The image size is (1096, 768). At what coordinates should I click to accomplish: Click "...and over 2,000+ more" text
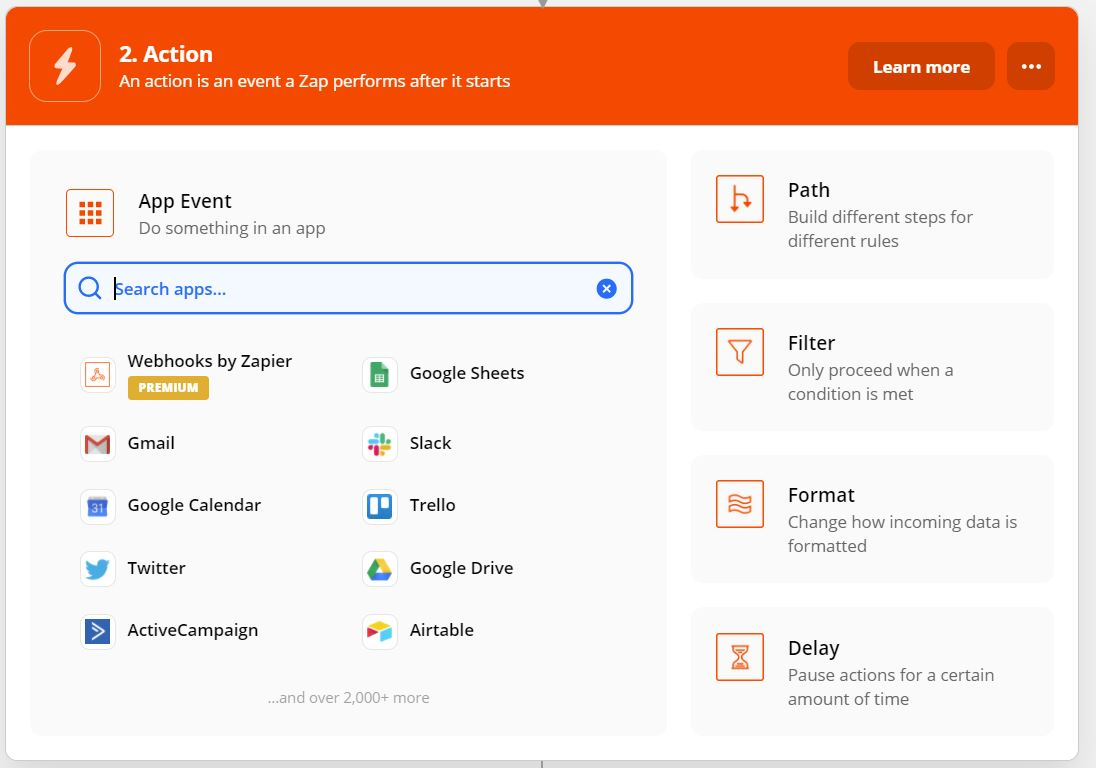click(x=348, y=697)
